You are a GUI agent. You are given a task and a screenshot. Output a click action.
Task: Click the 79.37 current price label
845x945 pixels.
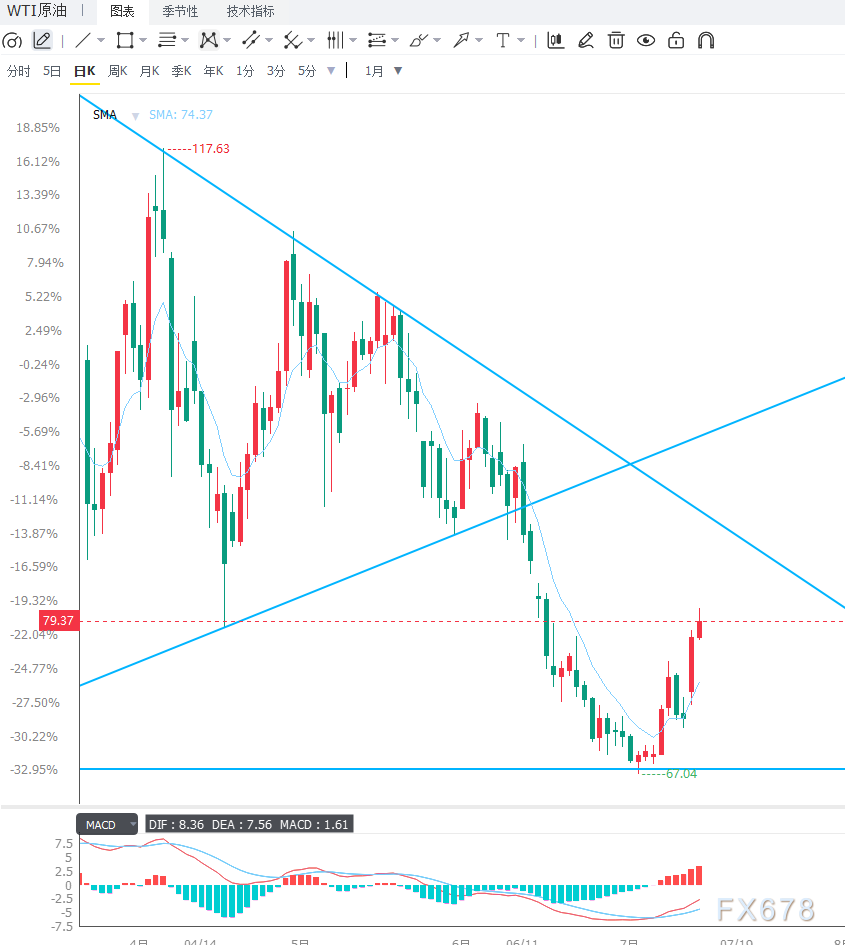tap(58, 621)
